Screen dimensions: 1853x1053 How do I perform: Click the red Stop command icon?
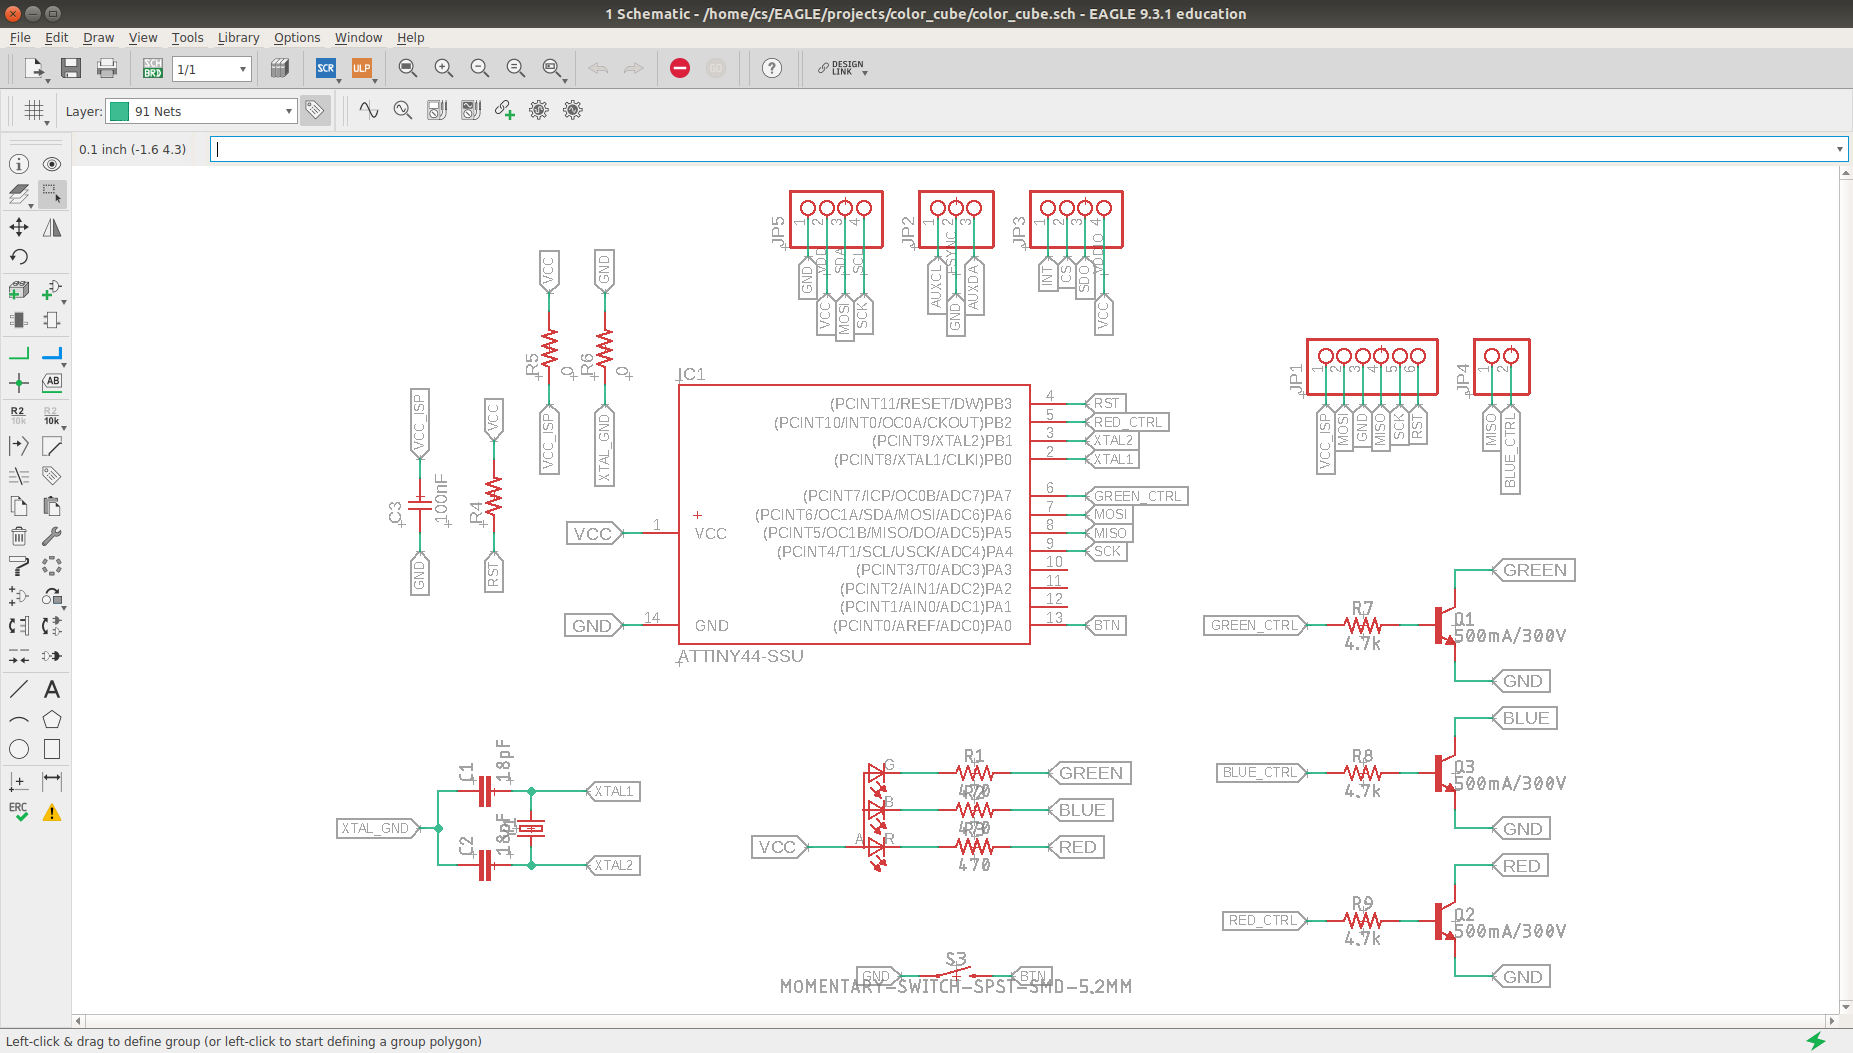[680, 68]
